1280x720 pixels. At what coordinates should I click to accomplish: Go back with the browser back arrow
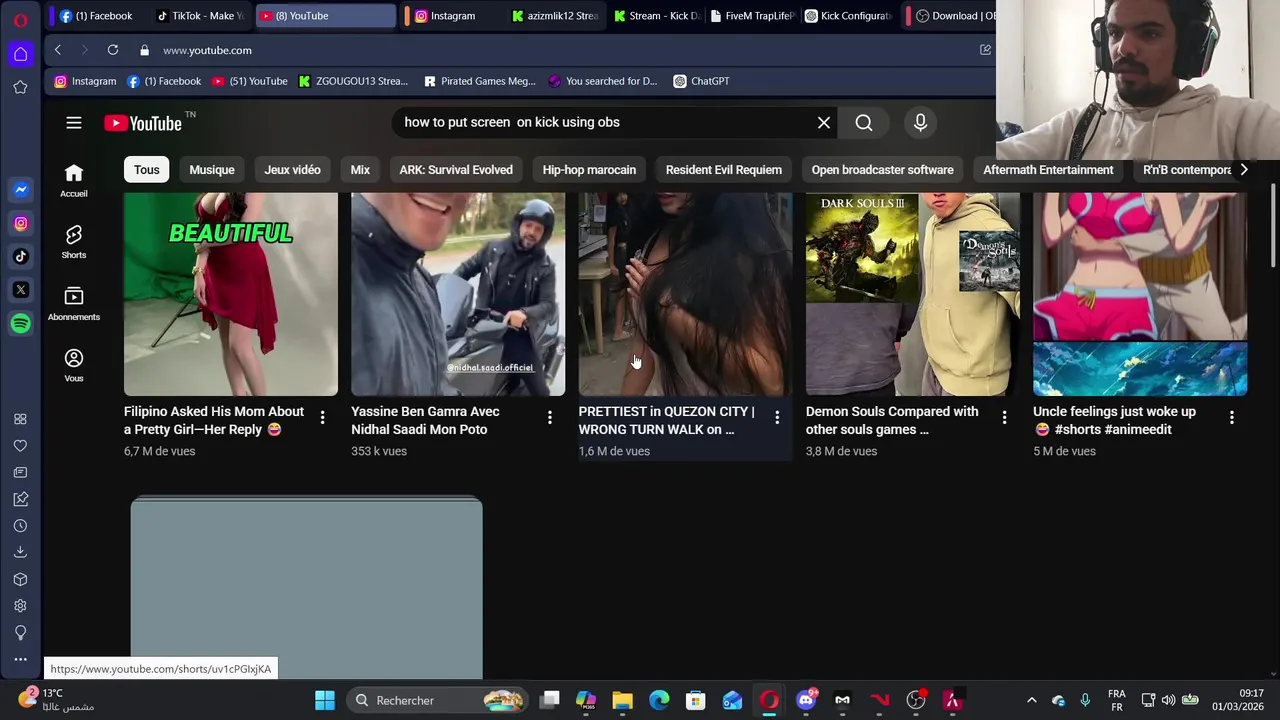click(58, 50)
